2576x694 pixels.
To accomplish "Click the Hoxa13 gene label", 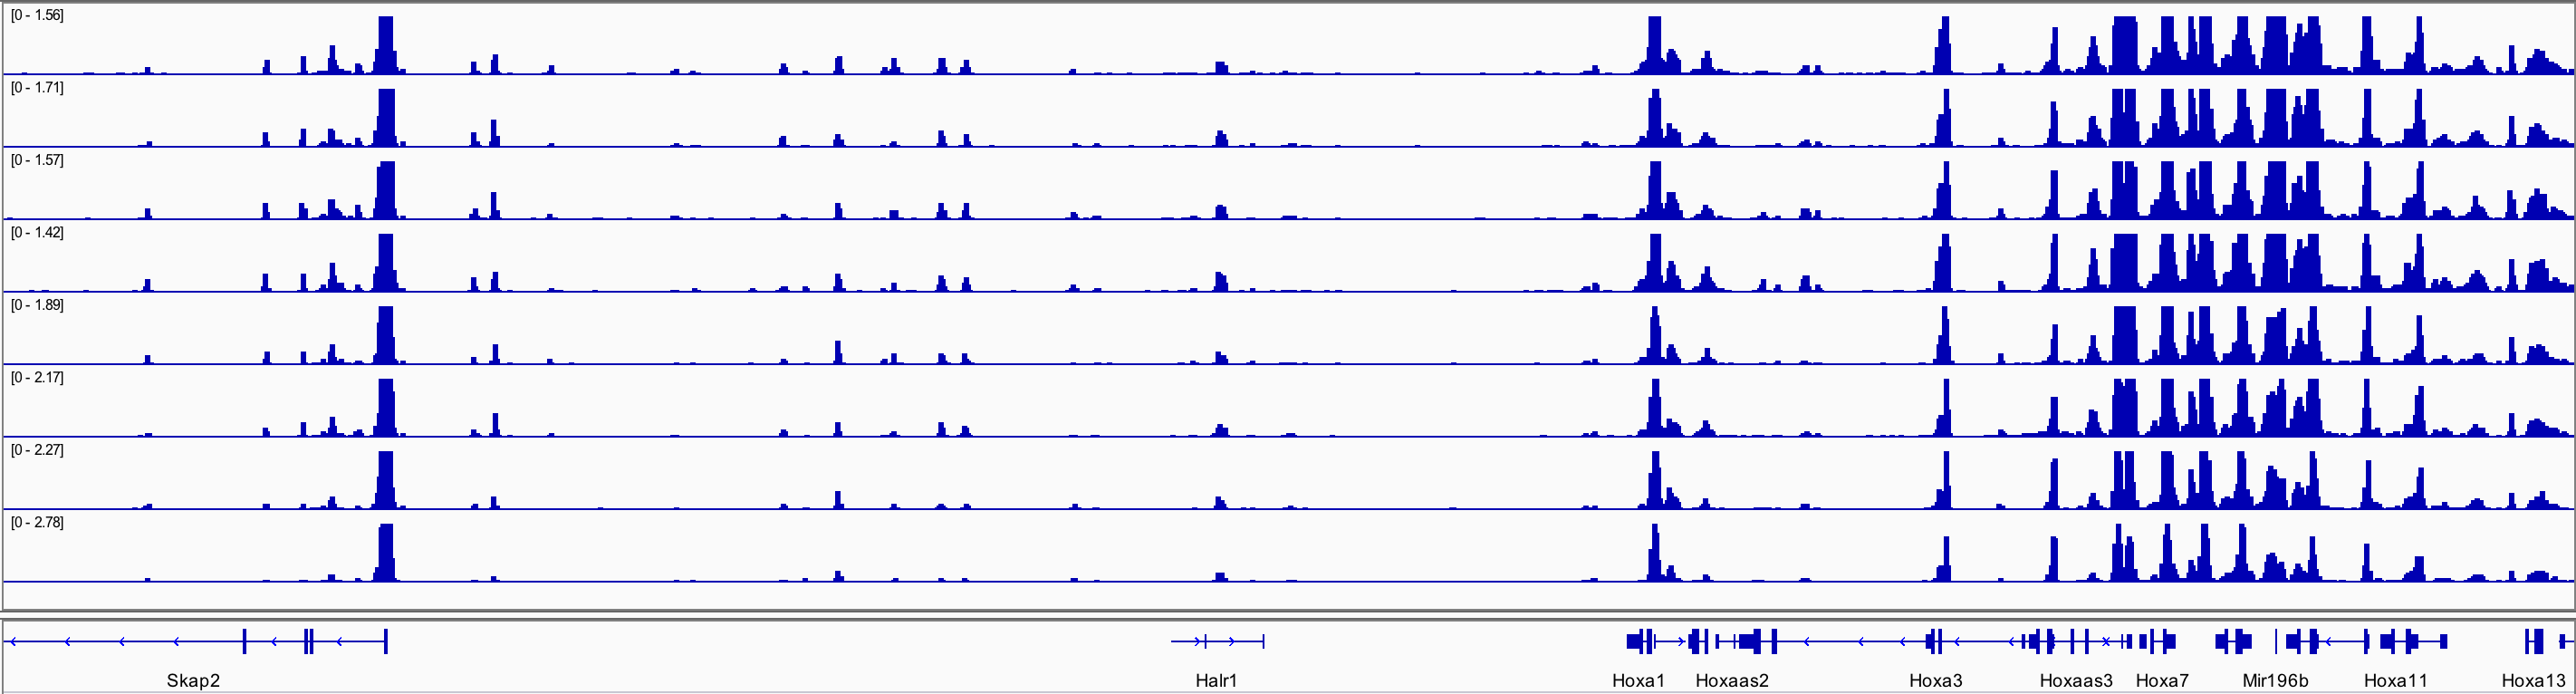I will coord(2533,681).
